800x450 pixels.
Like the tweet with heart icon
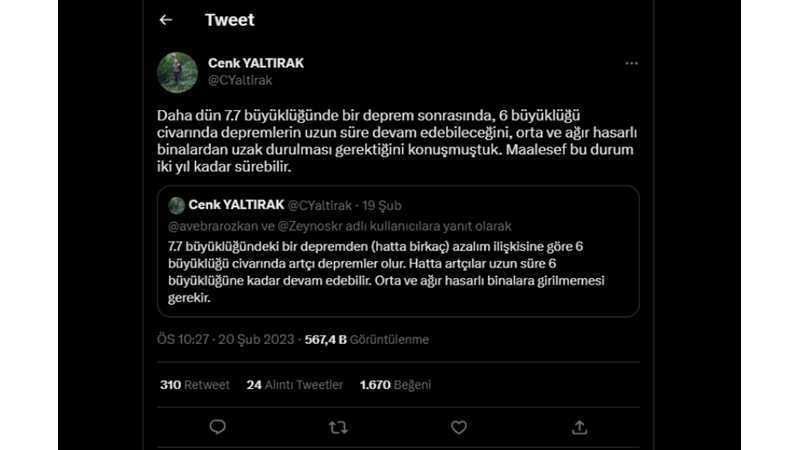click(458, 427)
